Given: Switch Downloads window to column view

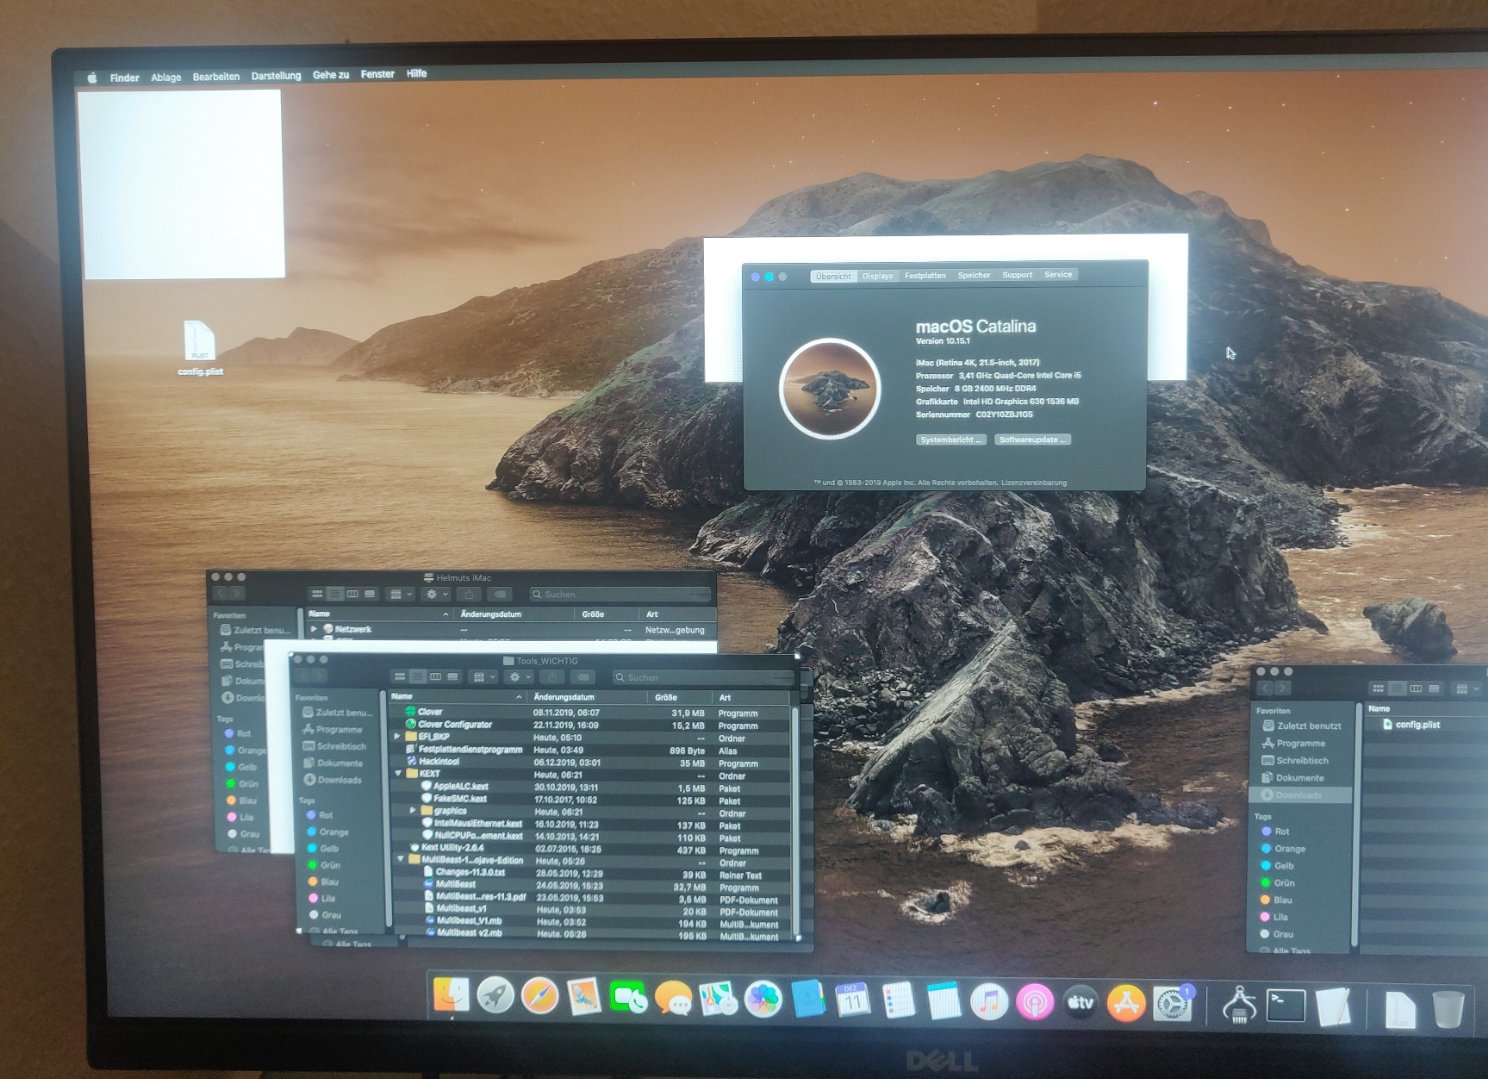Looking at the screenshot, I should click(x=1415, y=688).
